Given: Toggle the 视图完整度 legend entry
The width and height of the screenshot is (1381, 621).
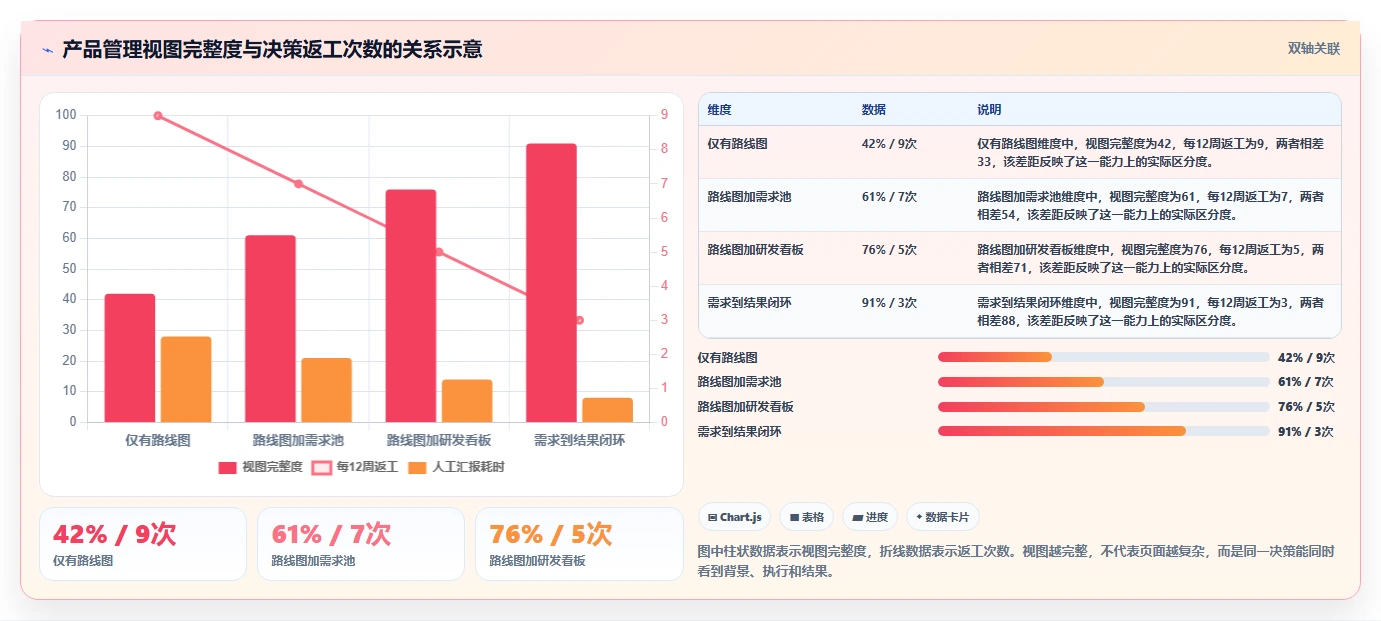Looking at the screenshot, I should click(x=260, y=467).
